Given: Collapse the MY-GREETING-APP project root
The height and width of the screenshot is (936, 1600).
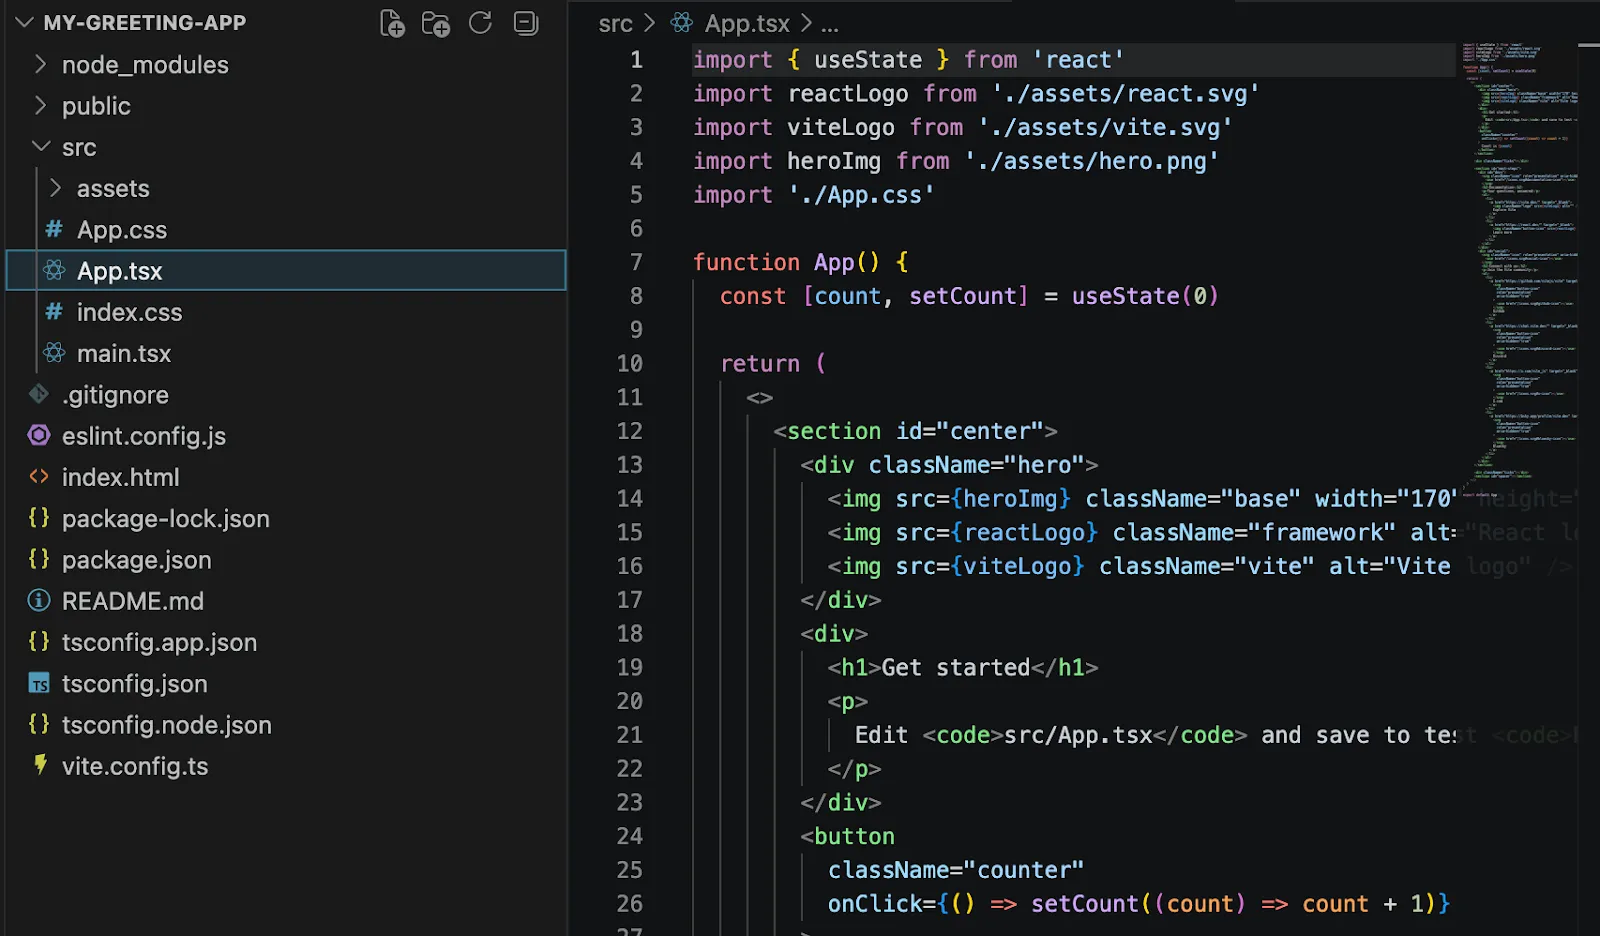Looking at the screenshot, I should coord(24,22).
